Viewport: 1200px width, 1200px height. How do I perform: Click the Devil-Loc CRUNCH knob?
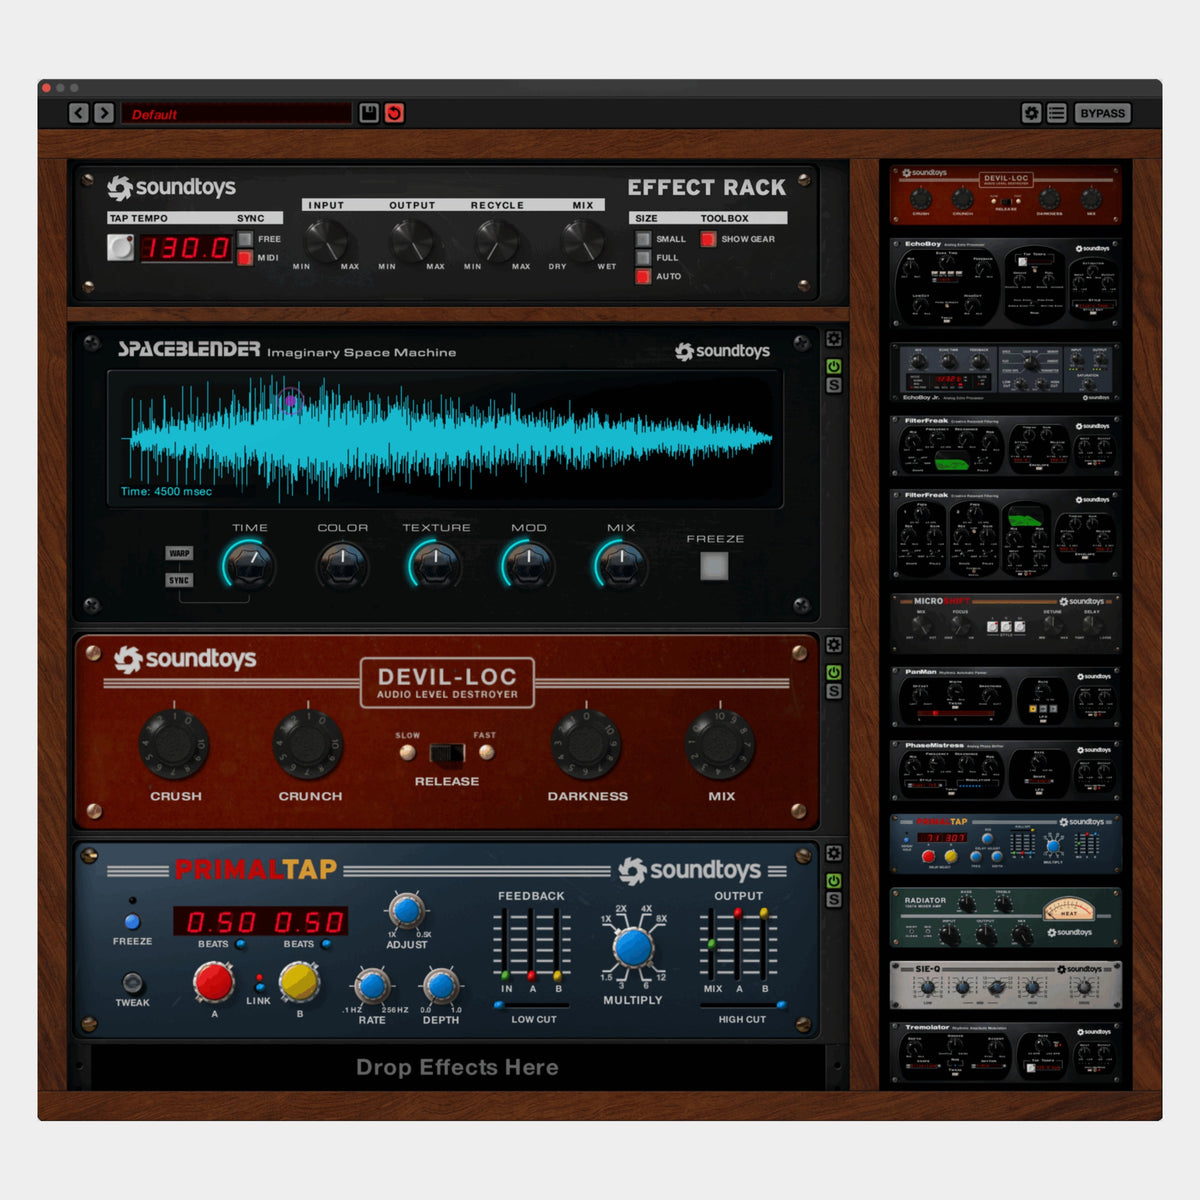coord(308,744)
